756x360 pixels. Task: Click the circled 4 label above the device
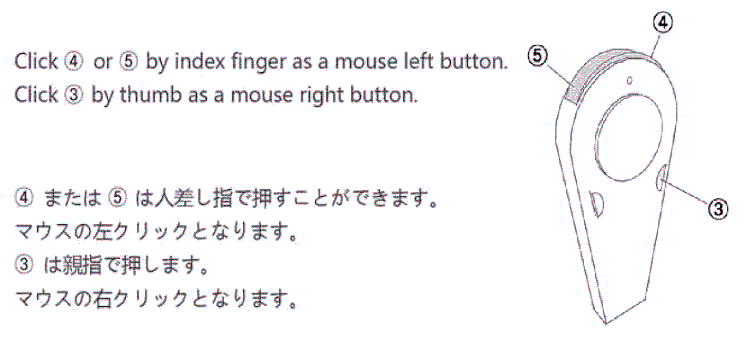pyautogui.click(x=662, y=23)
